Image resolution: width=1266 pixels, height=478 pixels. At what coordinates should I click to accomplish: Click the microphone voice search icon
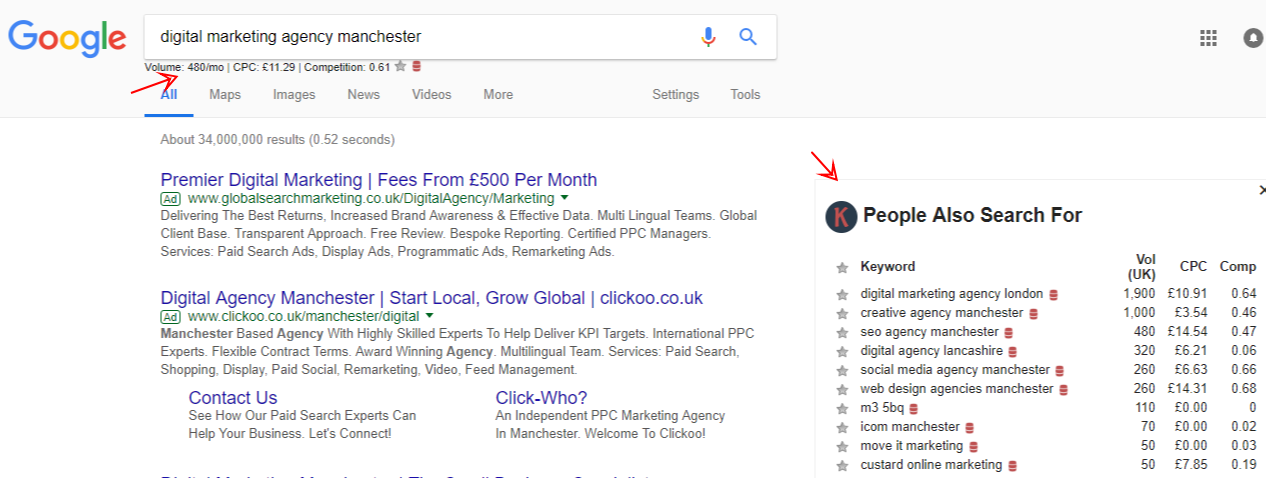pyautogui.click(x=708, y=37)
